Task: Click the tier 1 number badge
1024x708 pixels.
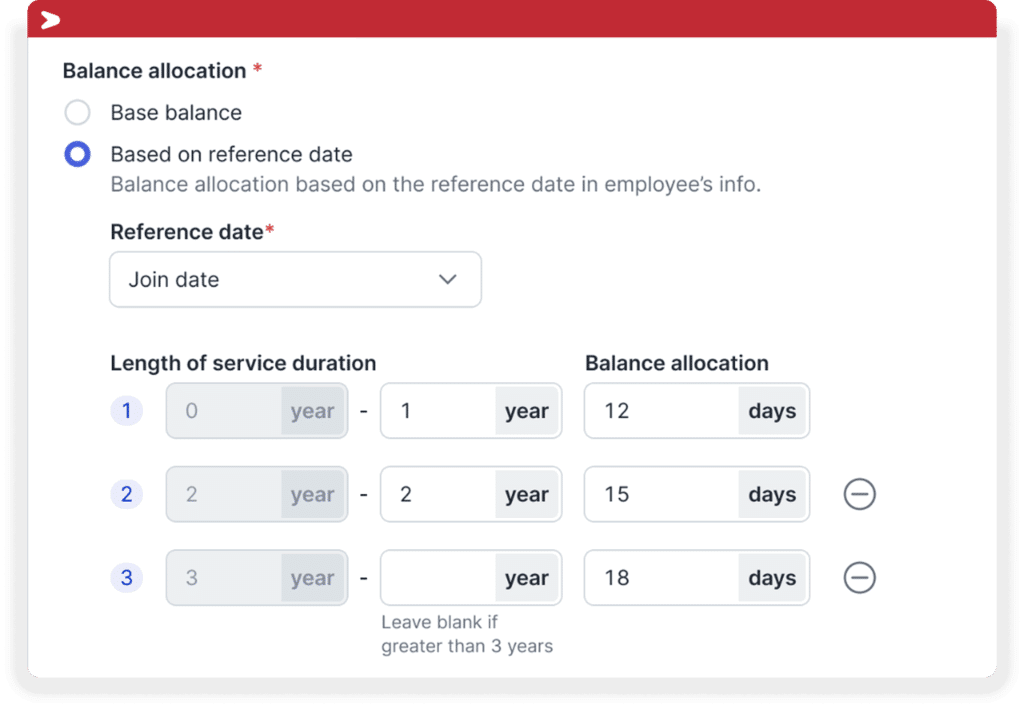Action: 127,411
